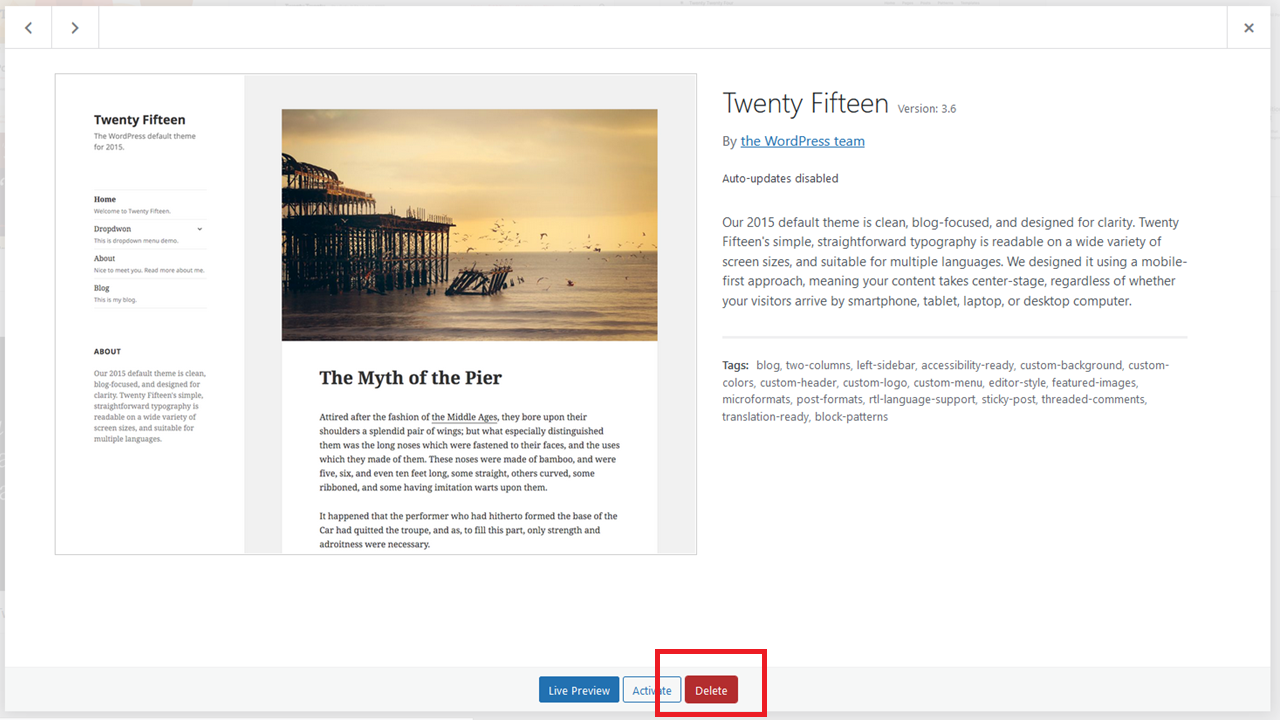
Task: Show the previous theme using left arrow
Action: (28, 28)
